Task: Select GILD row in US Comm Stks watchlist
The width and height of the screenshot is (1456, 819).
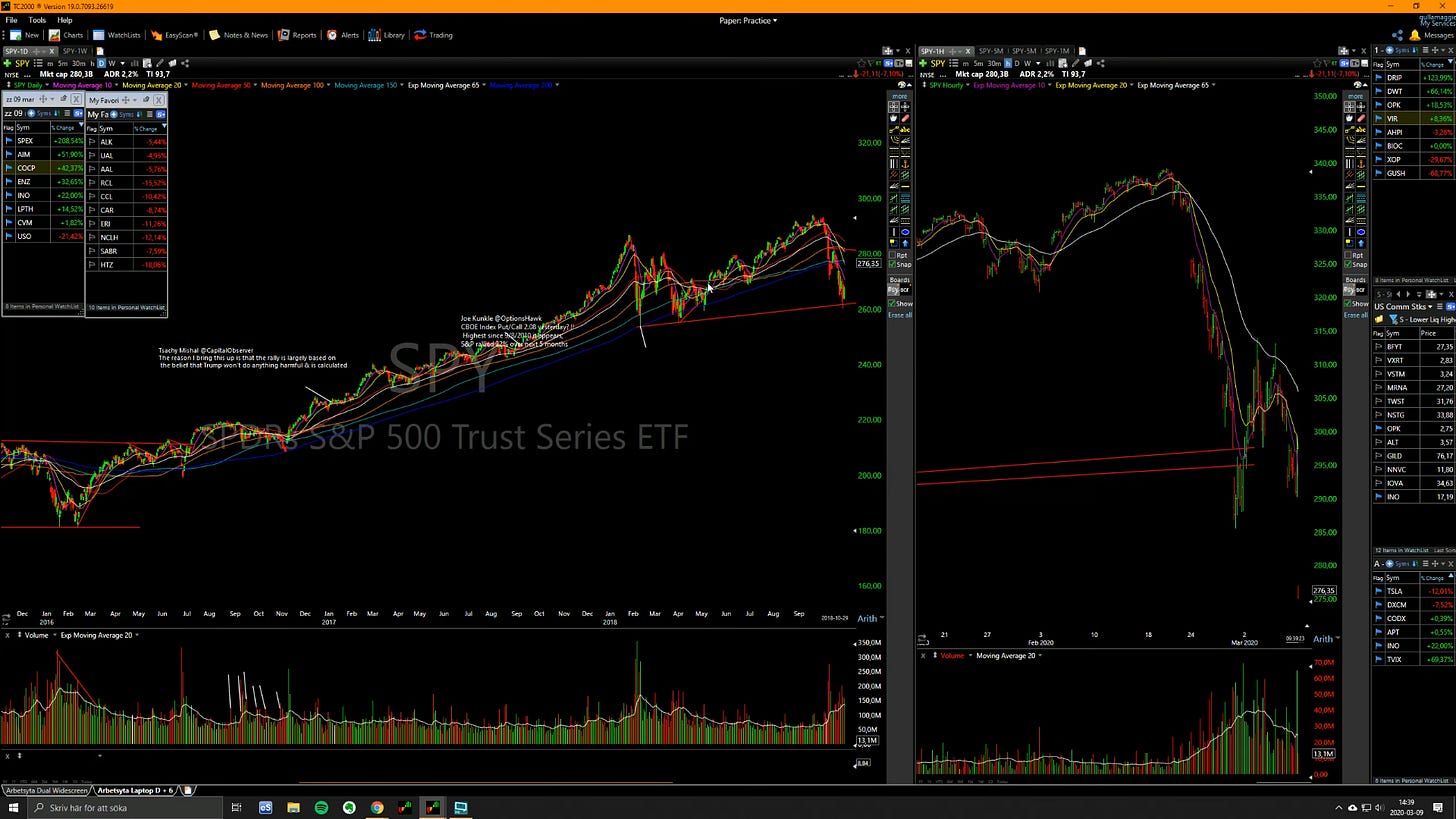Action: click(1414, 456)
